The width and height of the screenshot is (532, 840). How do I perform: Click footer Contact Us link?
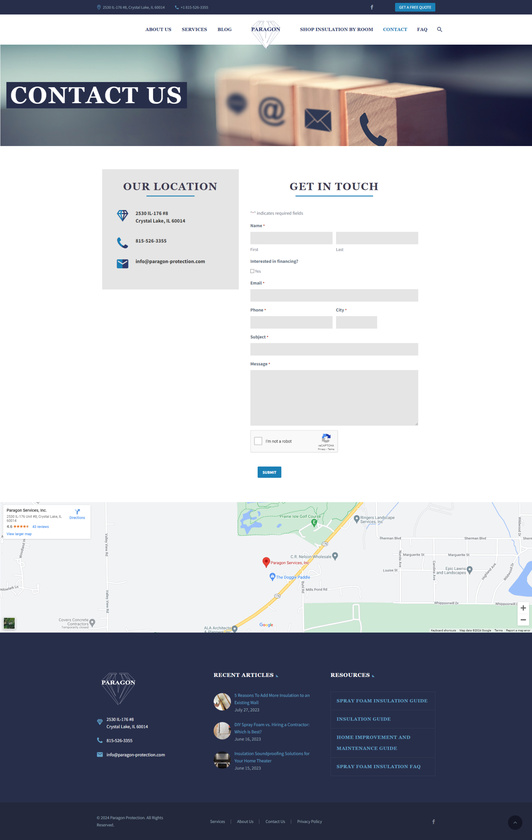tap(275, 821)
